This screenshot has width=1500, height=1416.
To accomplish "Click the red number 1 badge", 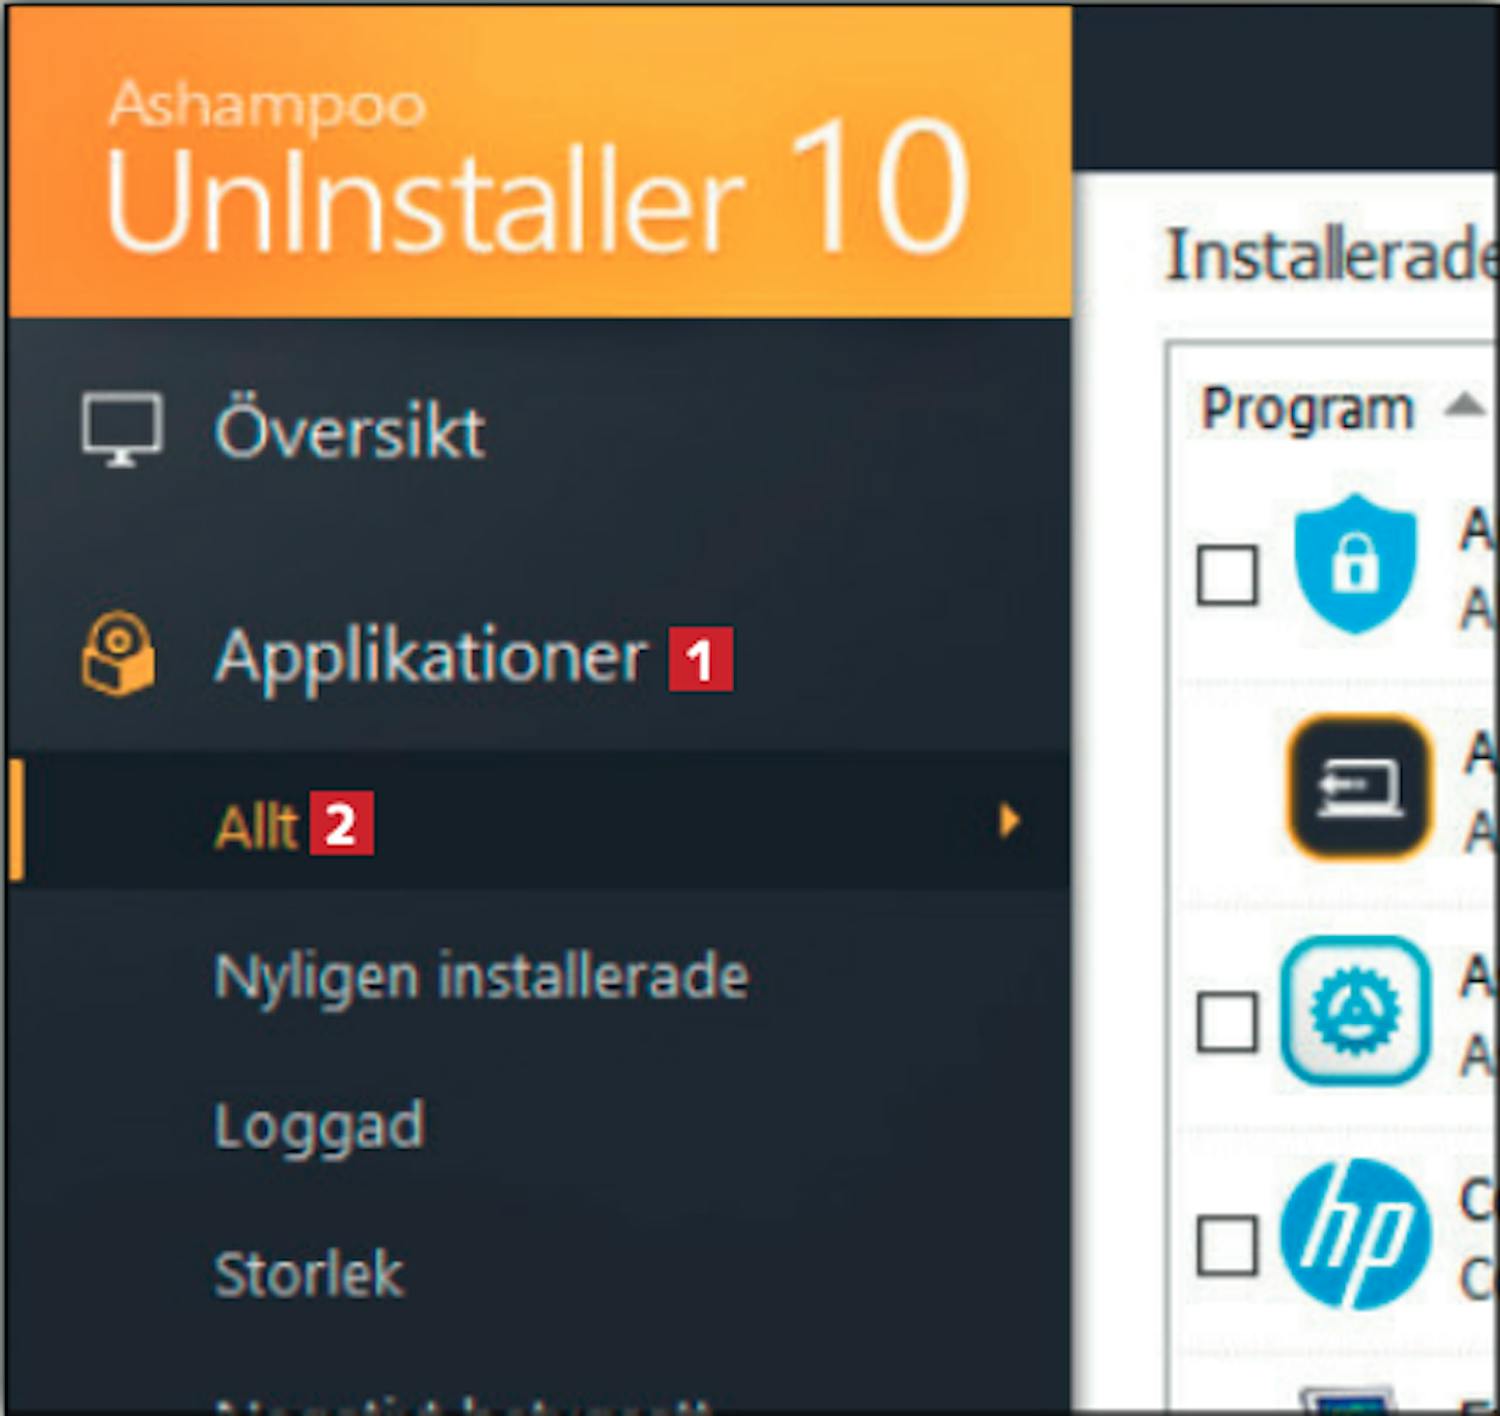I will pyautogui.click(x=700, y=659).
